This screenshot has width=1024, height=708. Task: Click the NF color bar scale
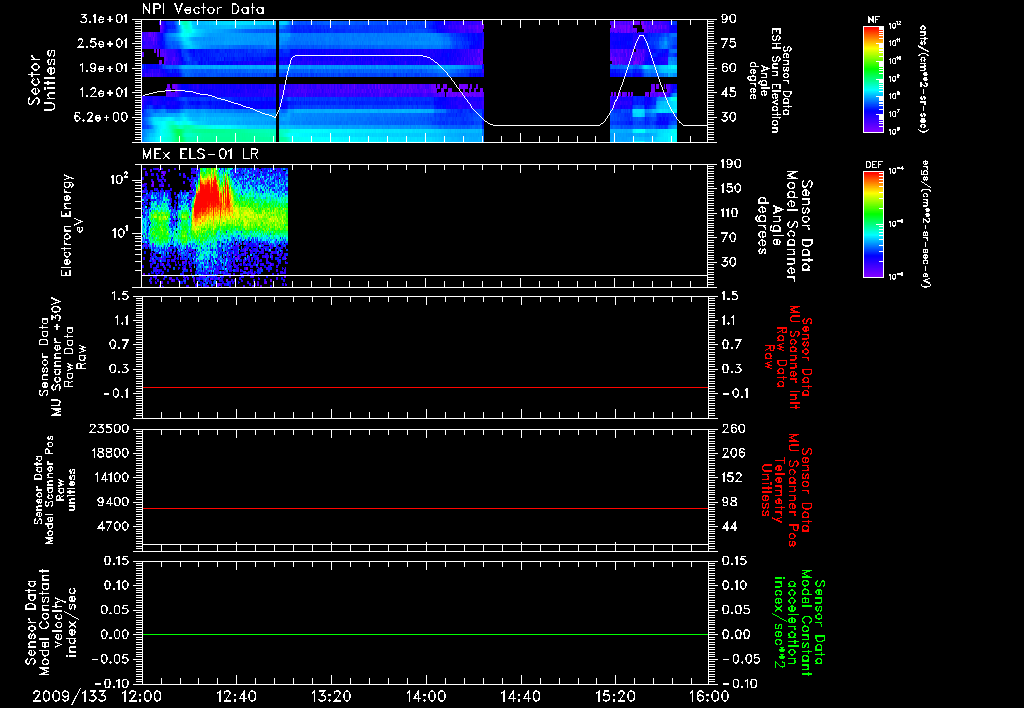coord(874,79)
